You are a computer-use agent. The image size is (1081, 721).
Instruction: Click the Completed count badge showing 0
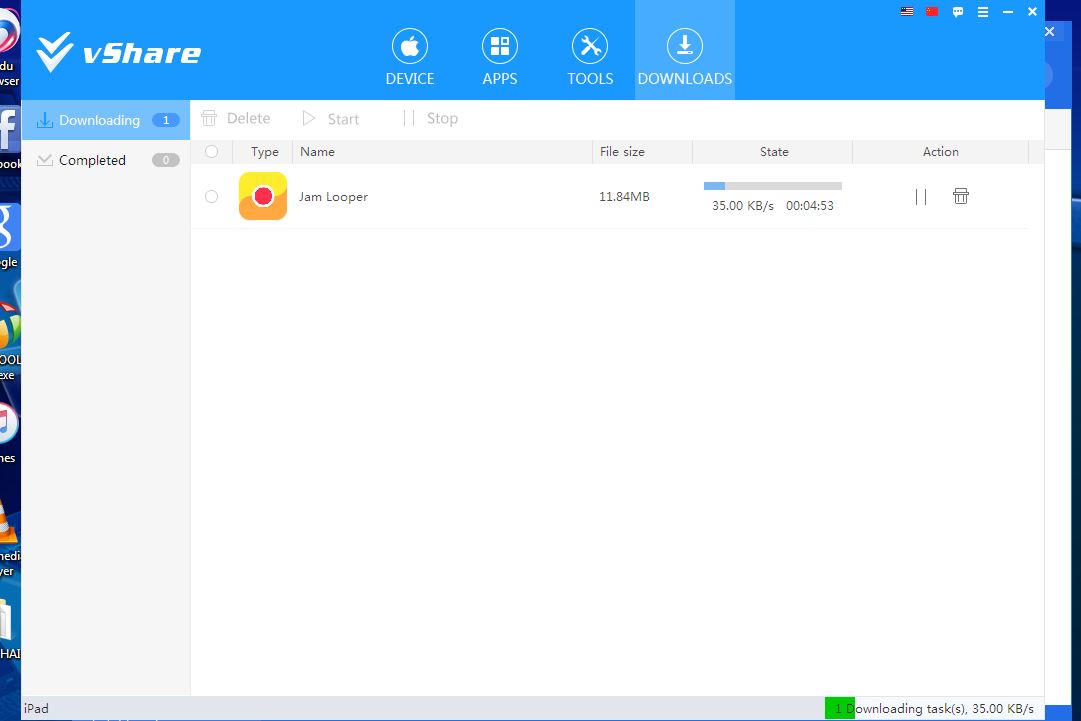[x=165, y=160]
